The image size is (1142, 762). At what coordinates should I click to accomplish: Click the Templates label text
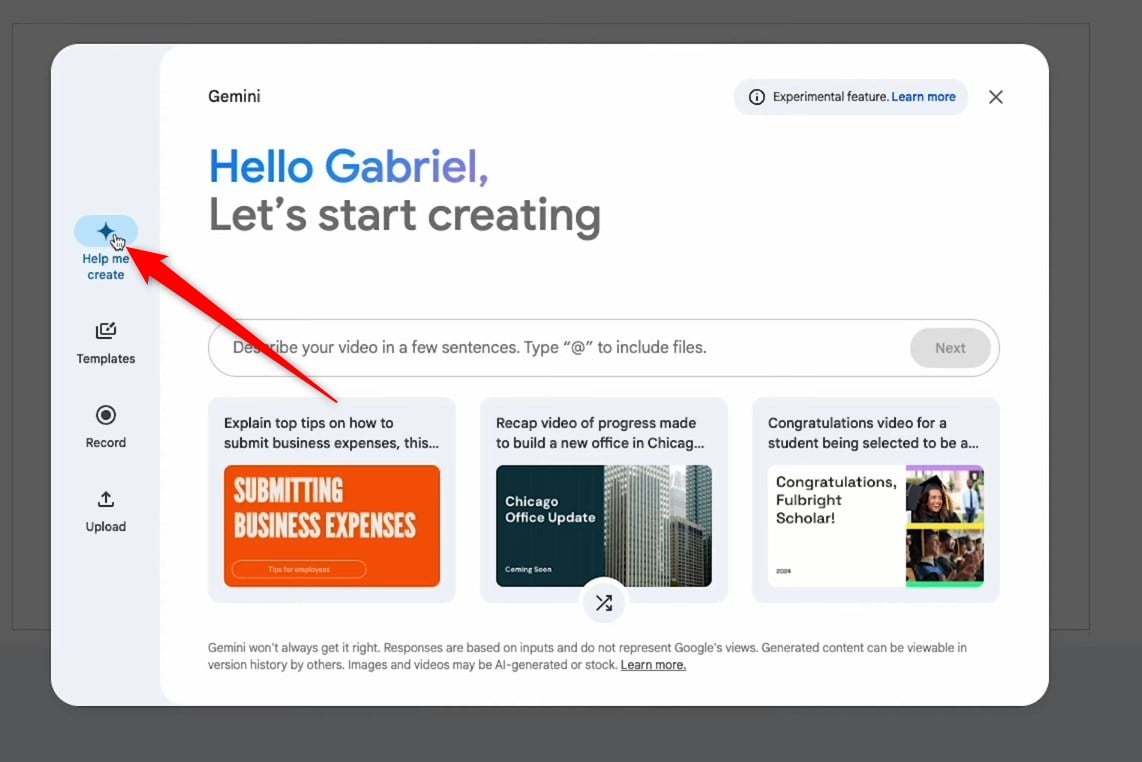[106, 358]
